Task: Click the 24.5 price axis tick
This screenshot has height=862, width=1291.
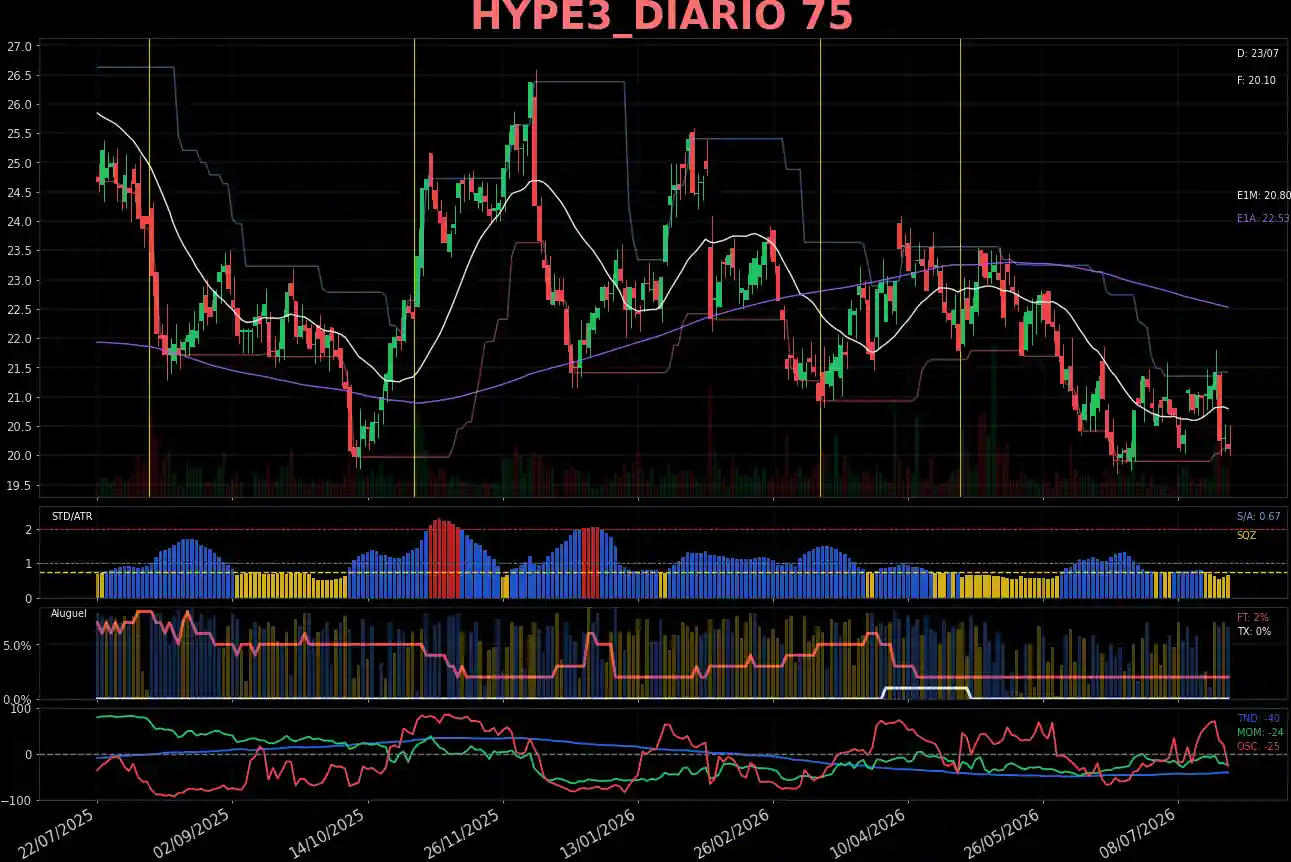Action: point(20,193)
